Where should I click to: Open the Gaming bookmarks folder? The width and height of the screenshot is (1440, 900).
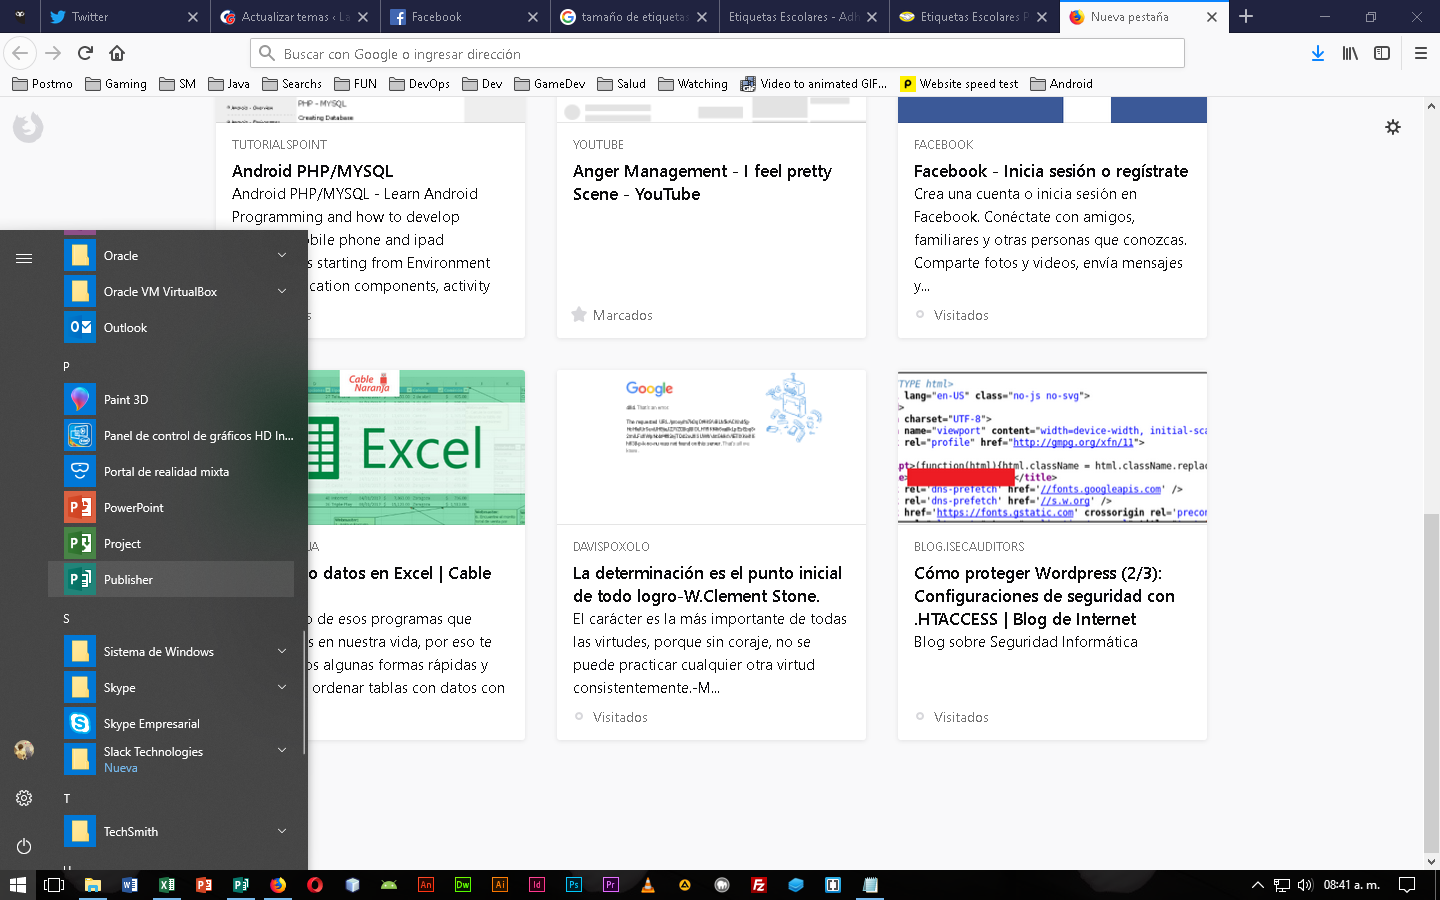click(116, 84)
